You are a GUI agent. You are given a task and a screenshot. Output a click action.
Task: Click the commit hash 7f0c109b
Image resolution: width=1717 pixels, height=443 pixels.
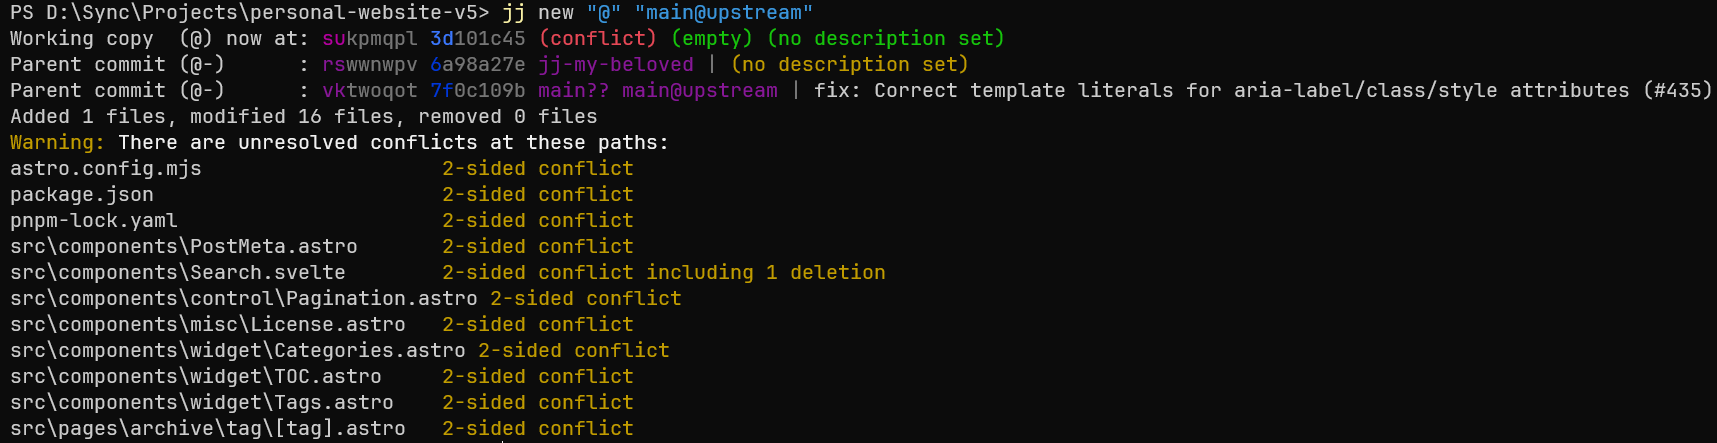pyautogui.click(x=478, y=90)
